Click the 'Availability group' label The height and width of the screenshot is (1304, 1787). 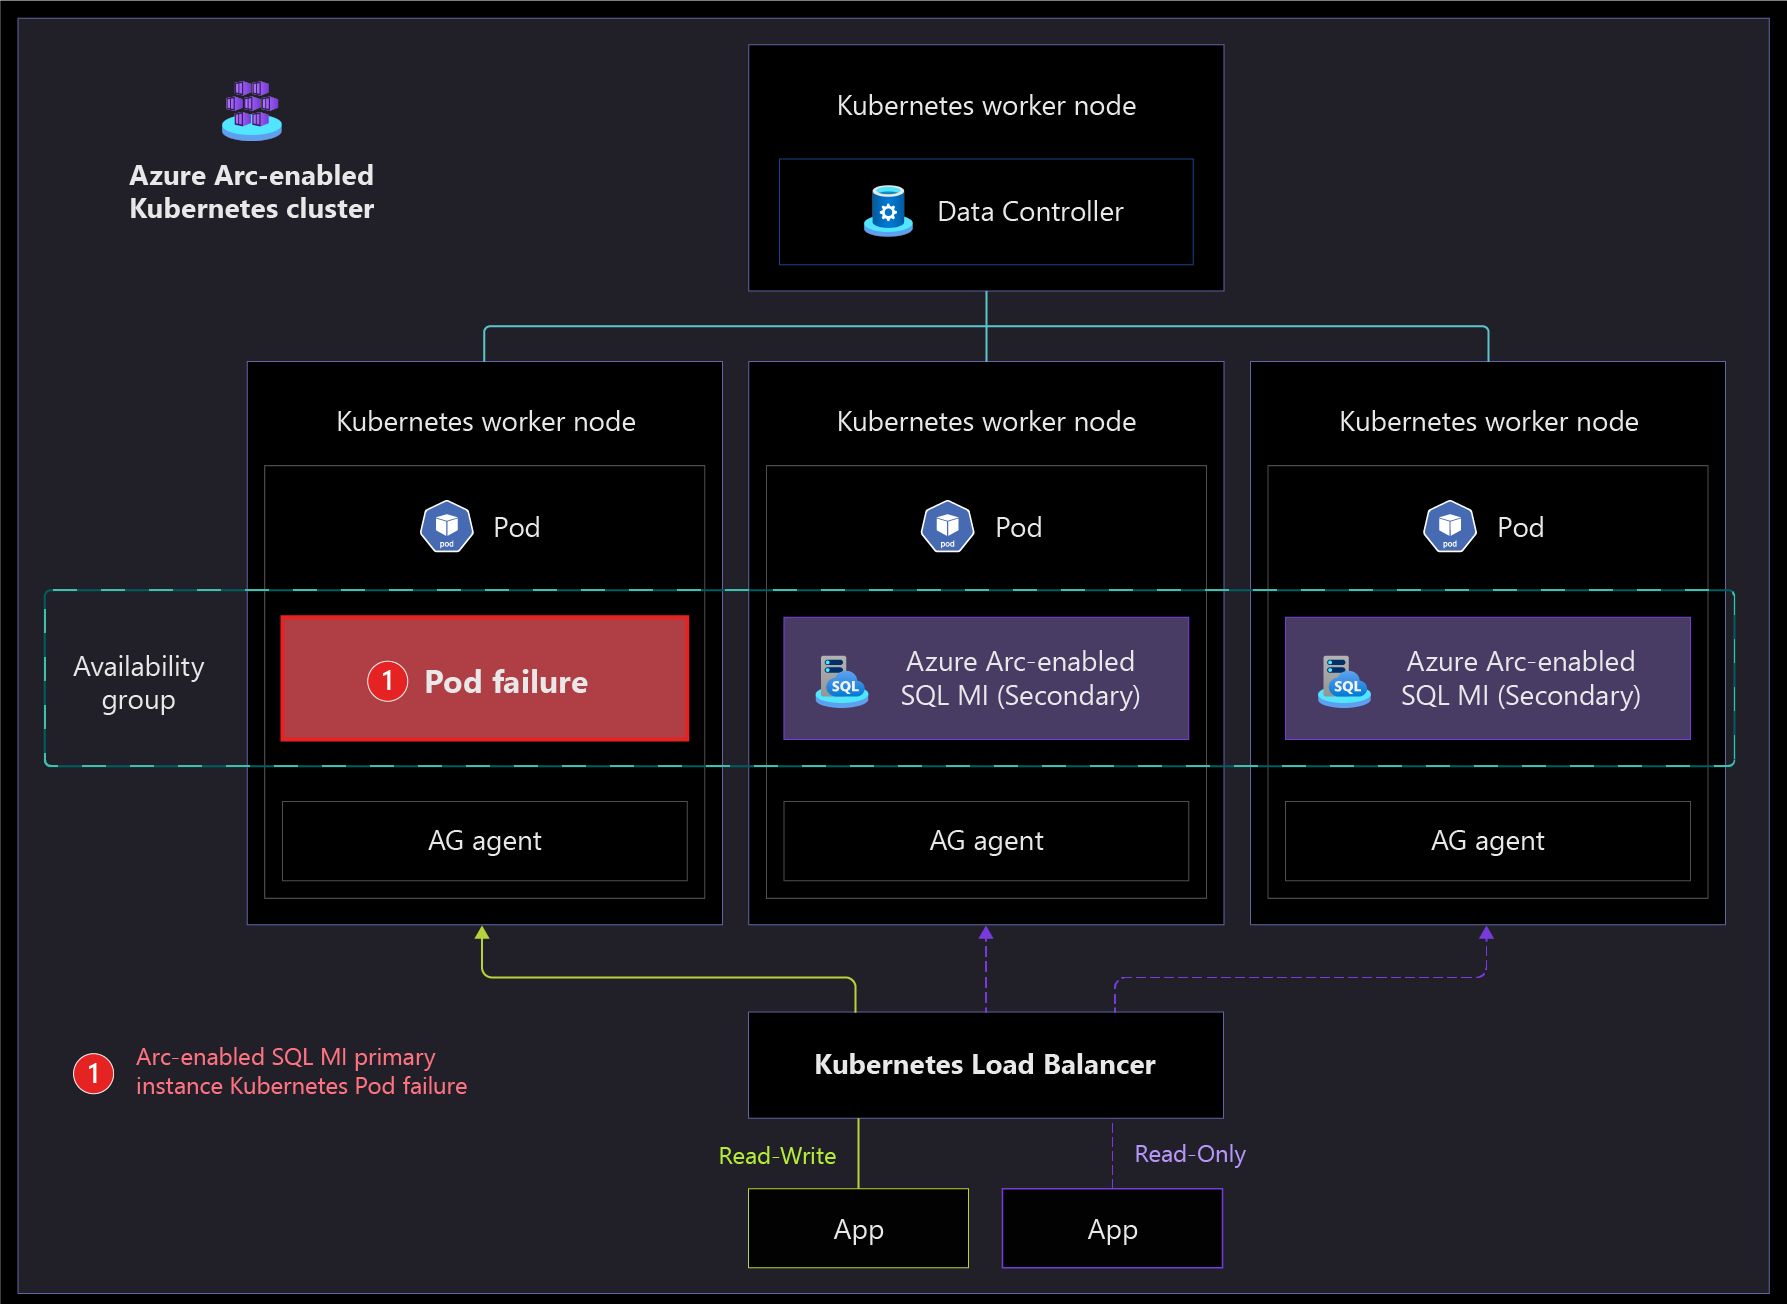tap(139, 682)
